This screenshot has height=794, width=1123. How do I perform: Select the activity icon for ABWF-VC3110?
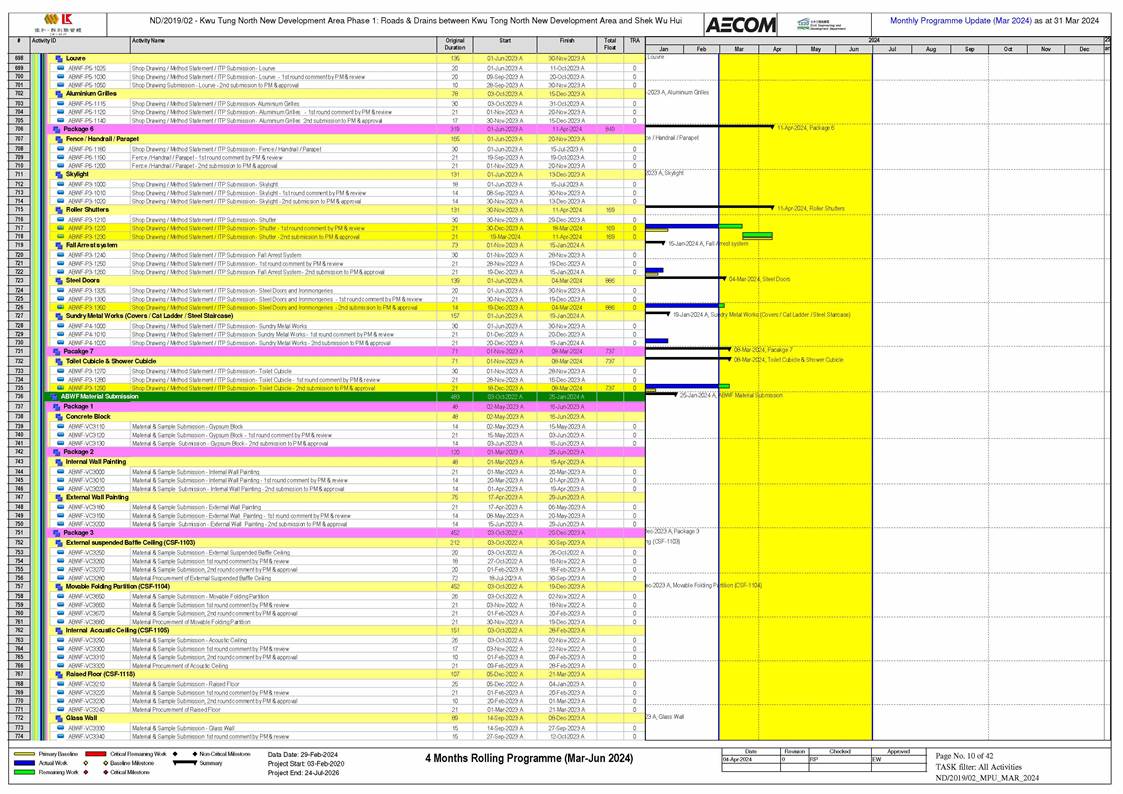[x=60, y=426]
